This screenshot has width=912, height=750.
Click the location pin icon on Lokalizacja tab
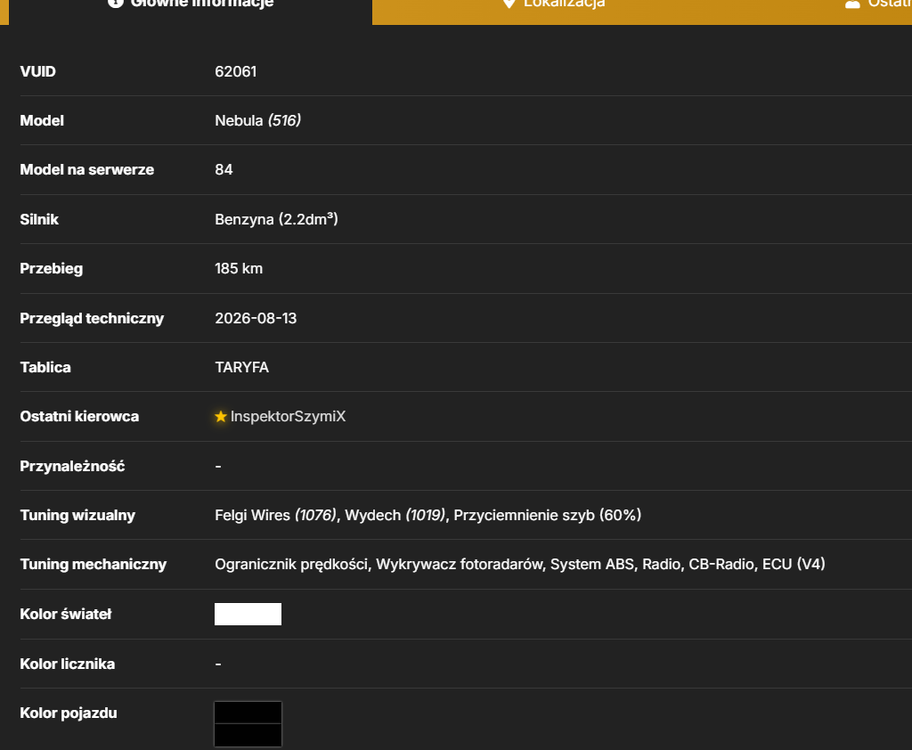(x=509, y=3)
